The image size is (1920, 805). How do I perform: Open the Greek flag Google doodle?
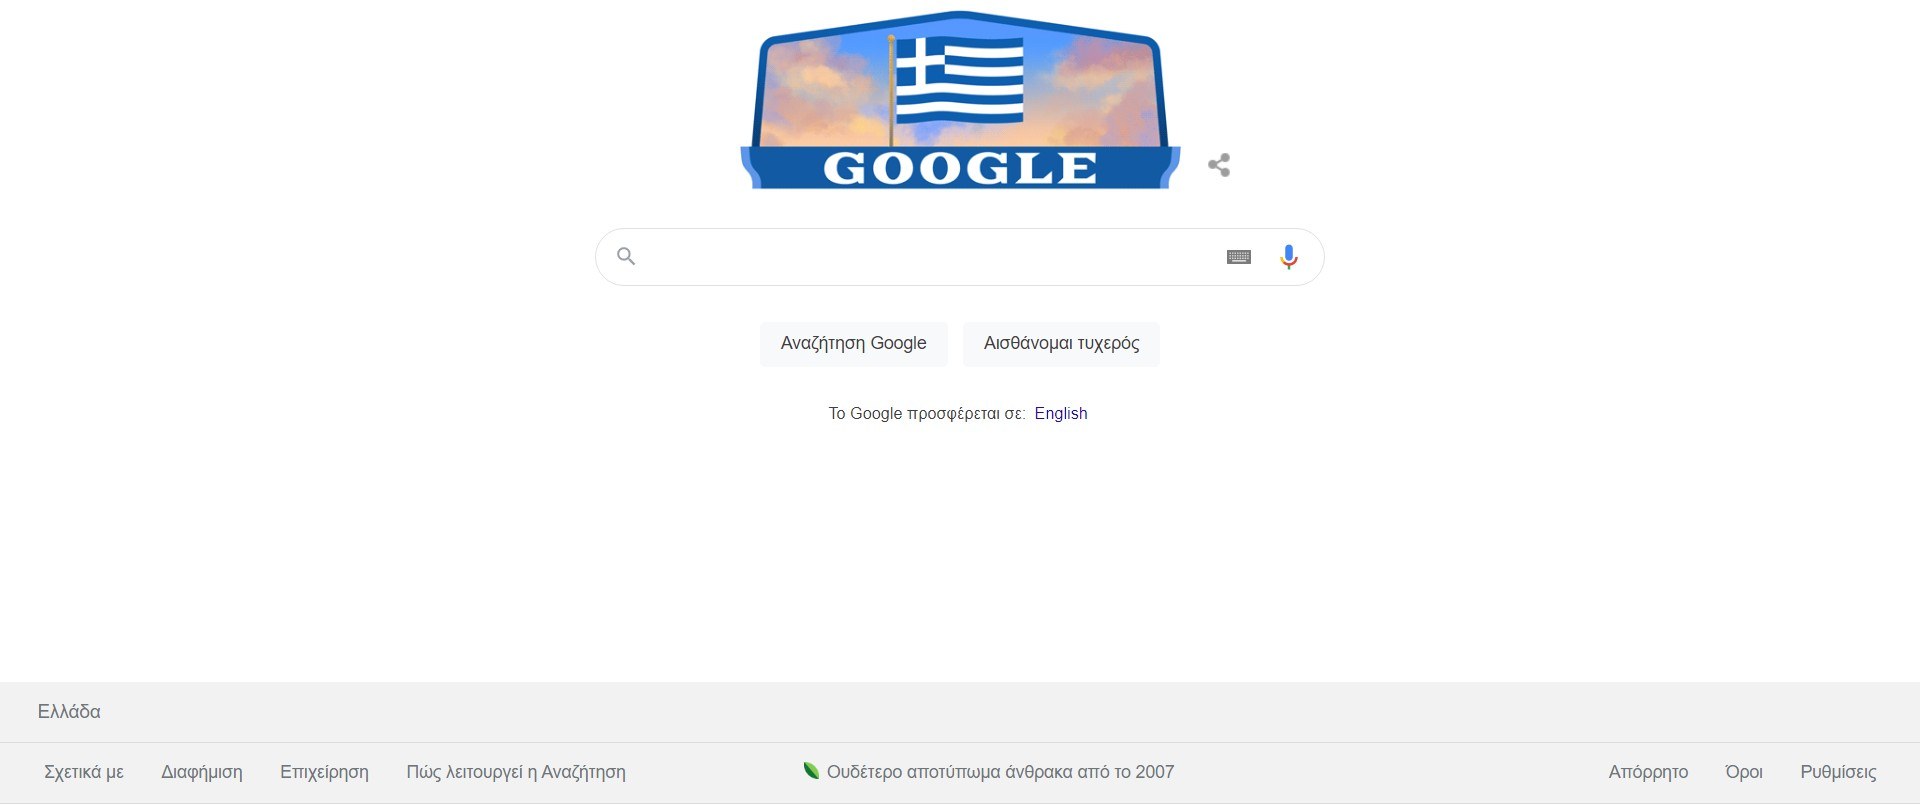(960, 100)
